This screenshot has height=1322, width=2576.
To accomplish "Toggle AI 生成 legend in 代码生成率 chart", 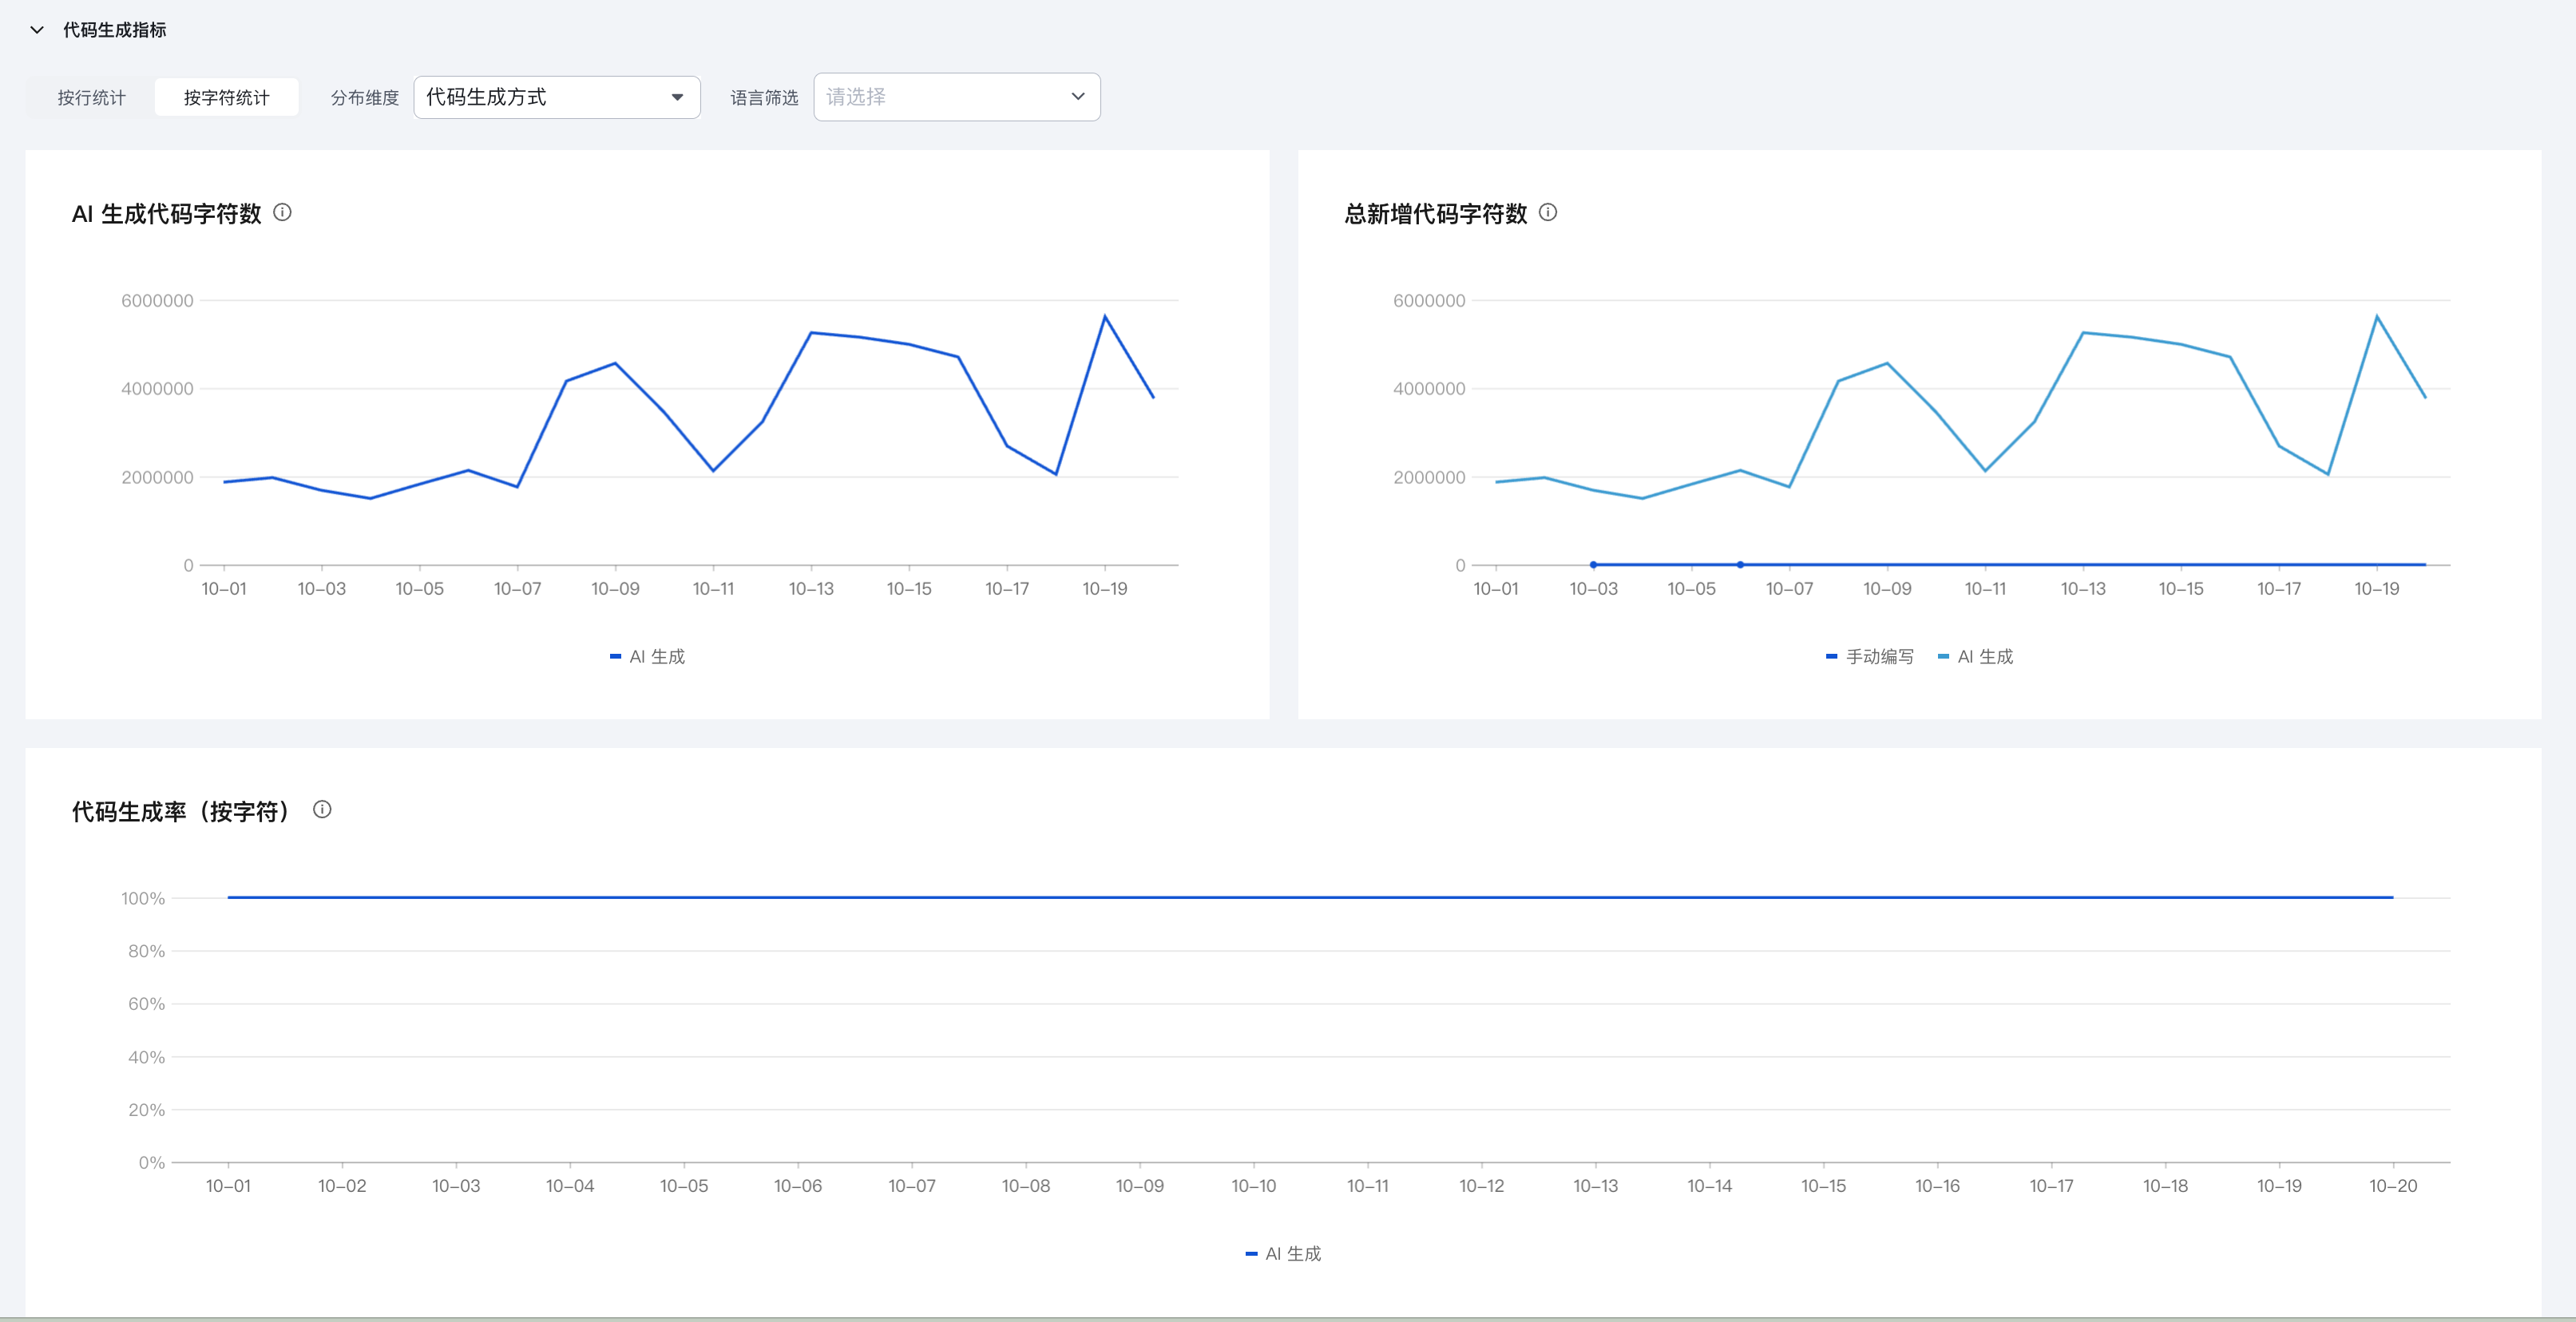I will pos(1283,1253).
